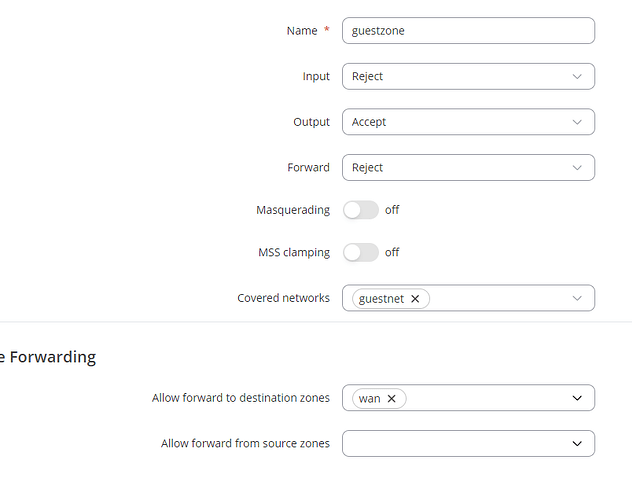Click the Masquerading off label
The height and width of the screenshot is (500, 632).
(392, 210)
